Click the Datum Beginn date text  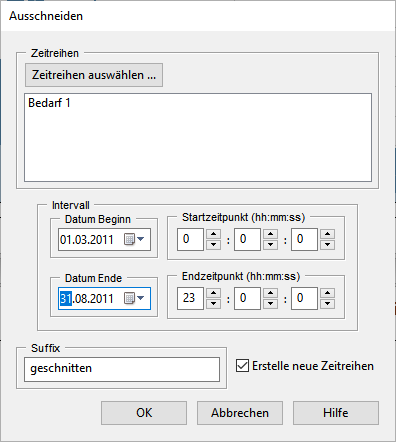coord(87,239)
